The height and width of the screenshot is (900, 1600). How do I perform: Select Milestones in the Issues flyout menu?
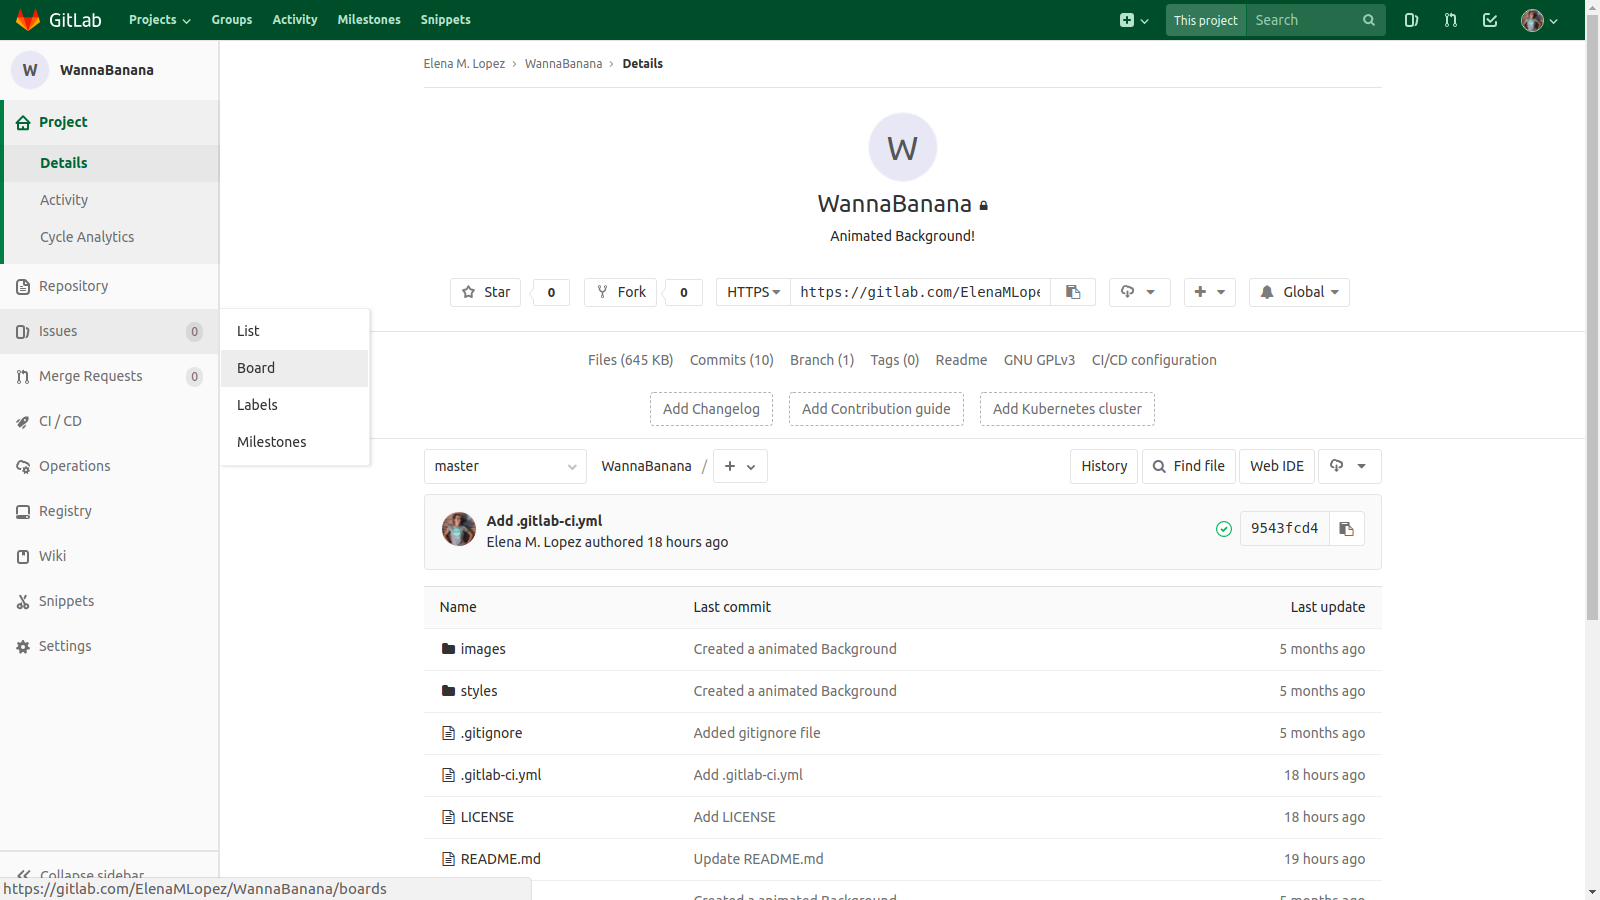(x=295, y=442)
